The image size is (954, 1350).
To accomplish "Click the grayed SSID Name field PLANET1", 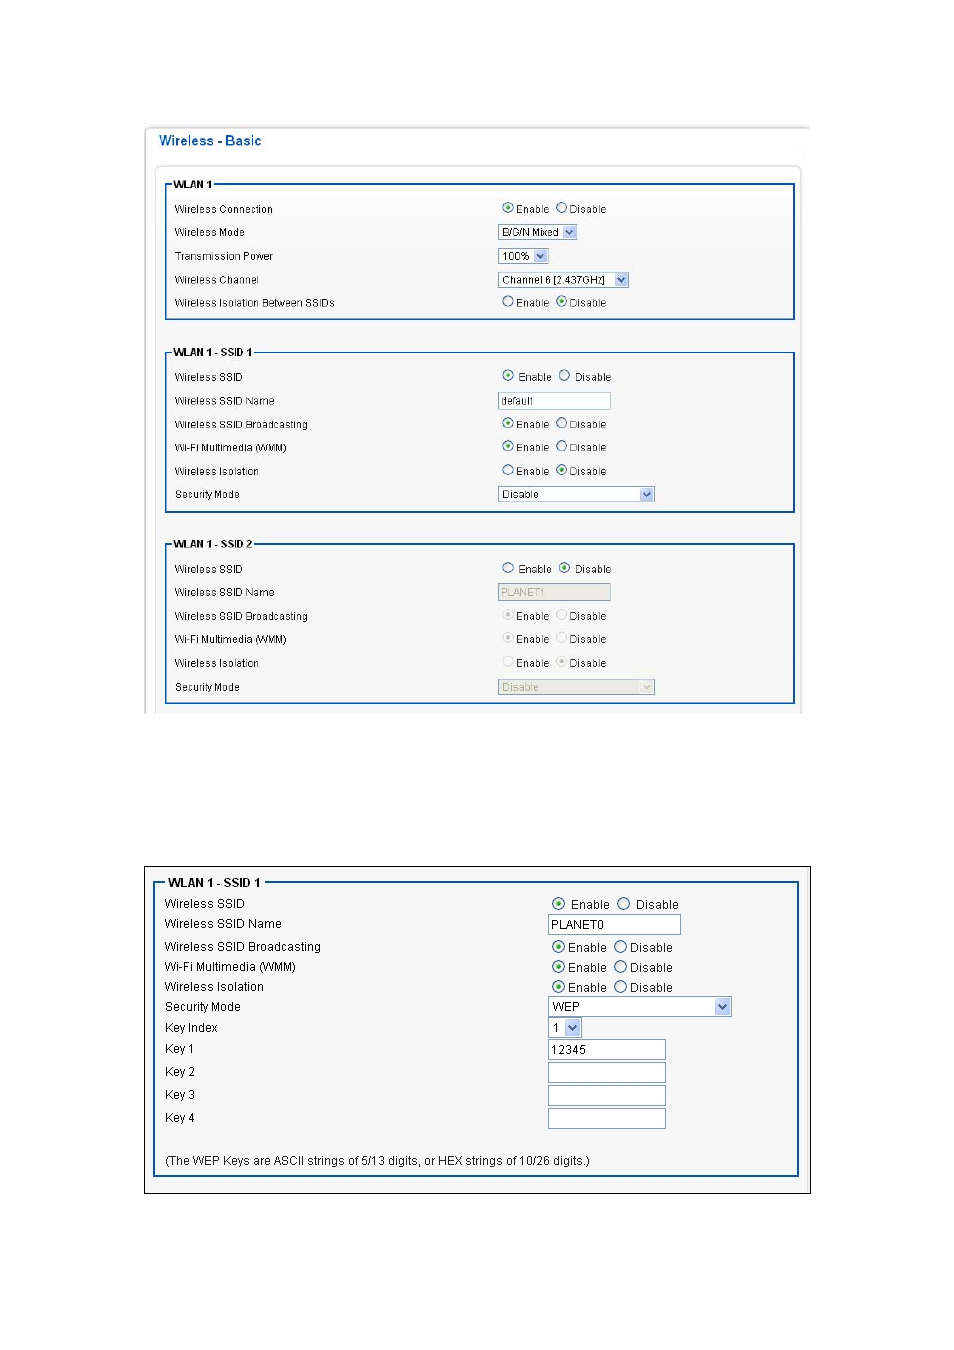I will pyautogui.click(x=554, y=592).
